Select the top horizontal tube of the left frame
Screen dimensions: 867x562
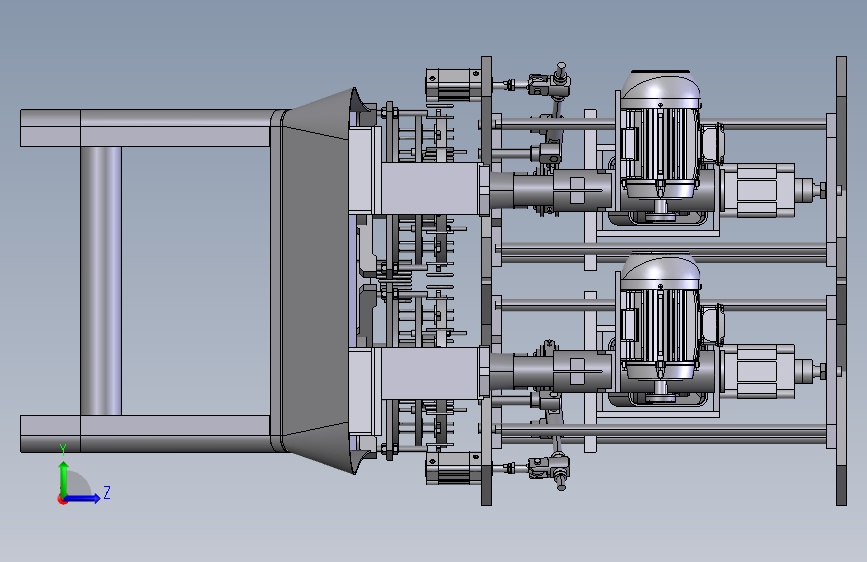point(147,128)
